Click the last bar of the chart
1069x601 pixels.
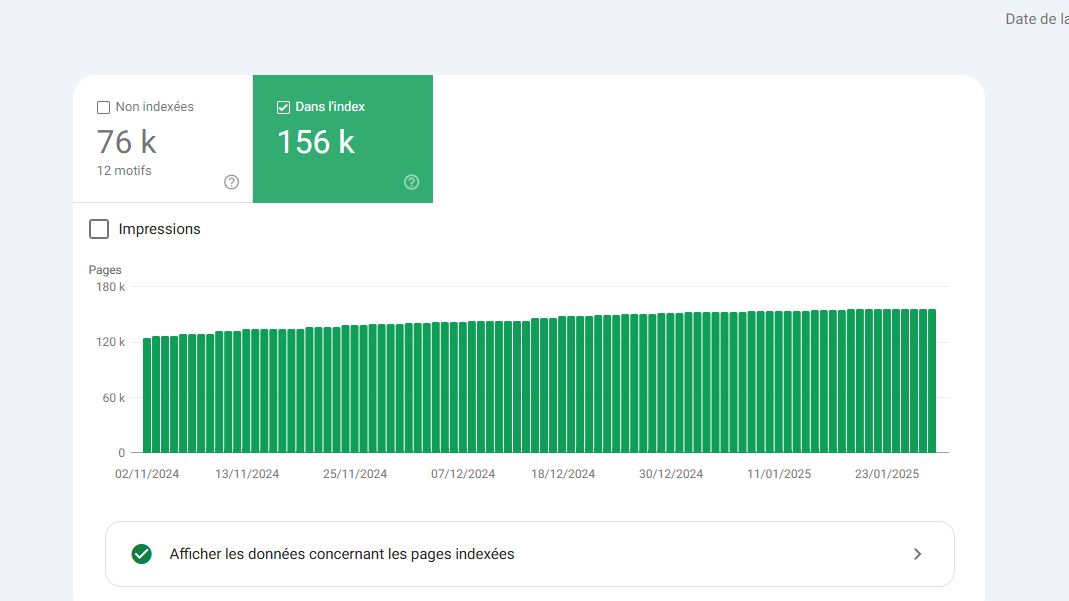932,381
